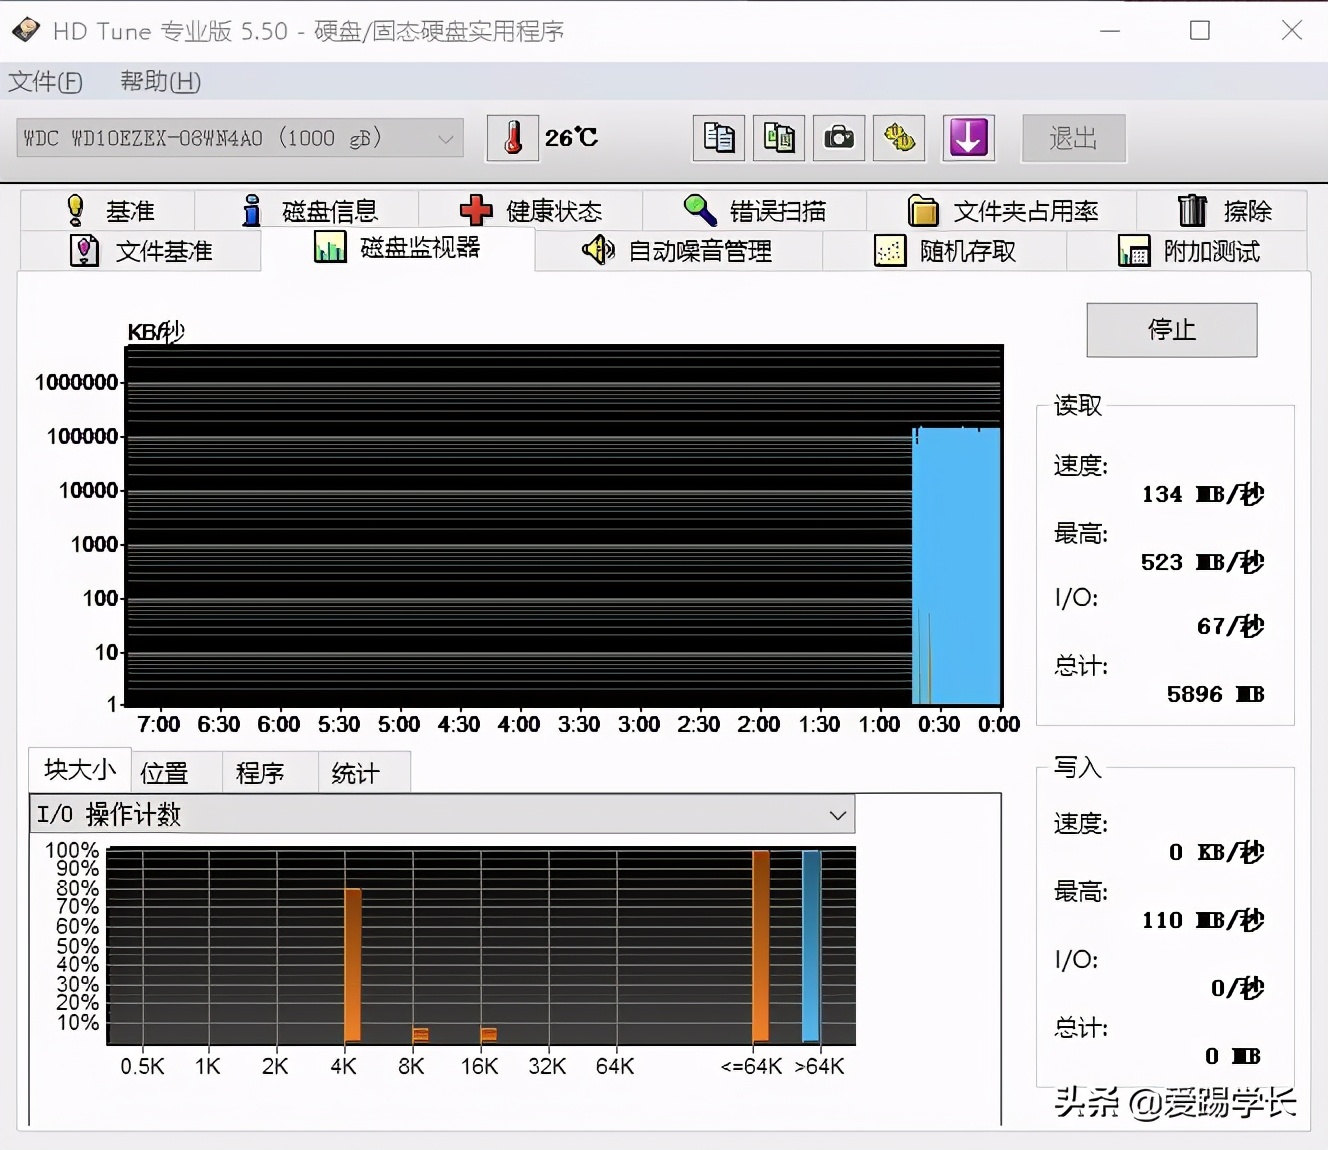Click the copy information to clipboard icon
This screenshot has width=1328, height=1150.
click(x=718, y=138)
